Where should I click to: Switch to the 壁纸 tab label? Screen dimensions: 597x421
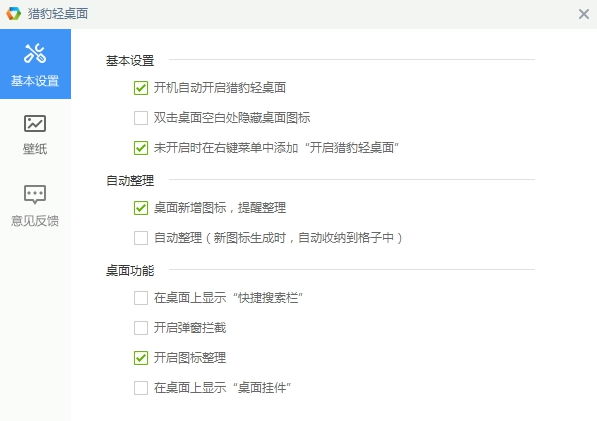(x=35, y=149)
